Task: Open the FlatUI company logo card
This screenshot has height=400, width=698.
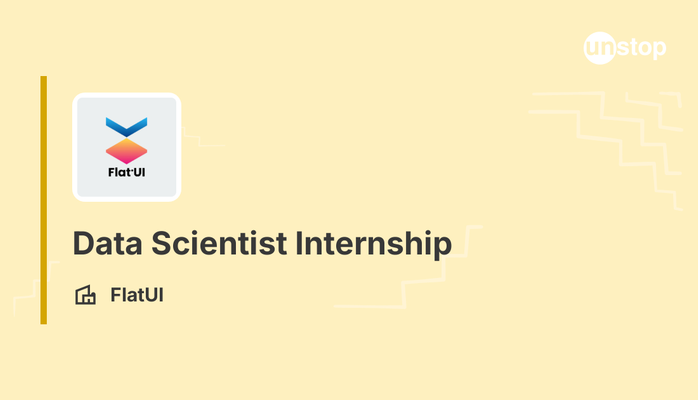Action: [127, 147]
